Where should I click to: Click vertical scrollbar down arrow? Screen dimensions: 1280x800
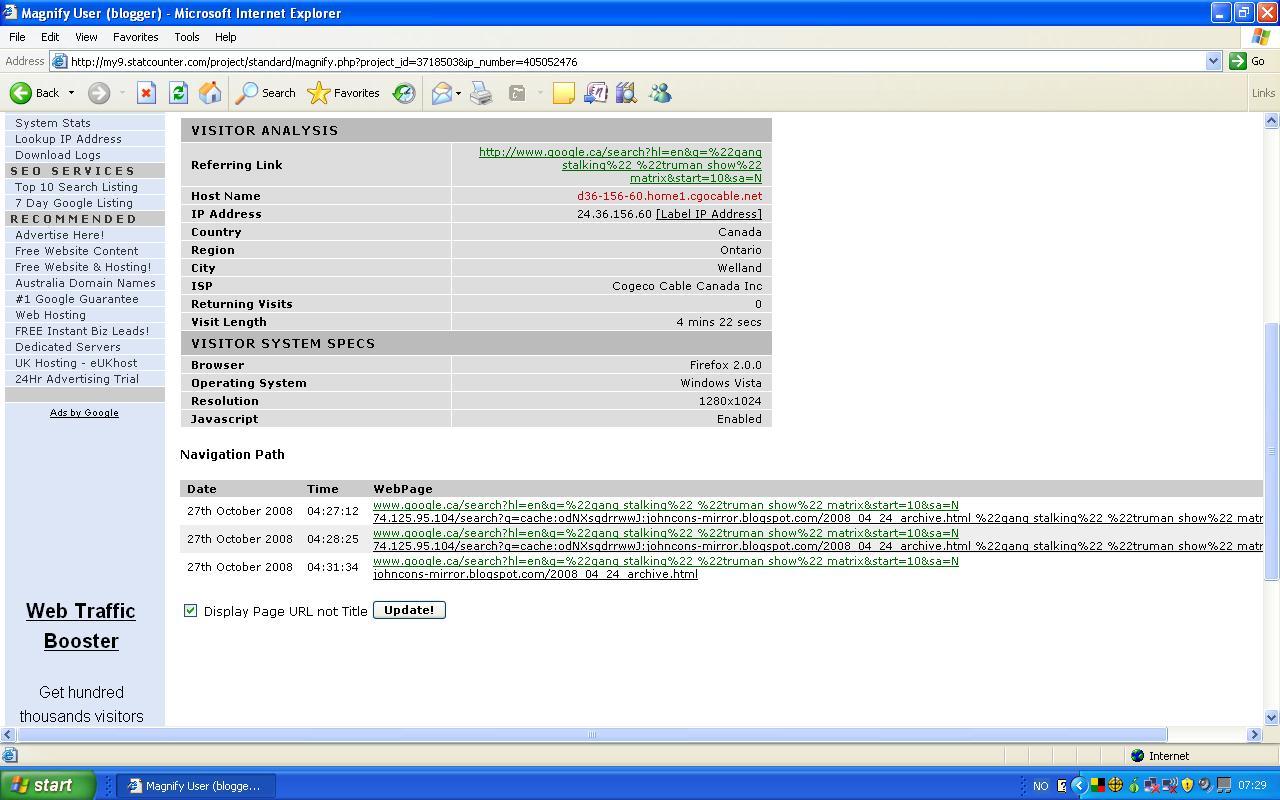point(1272,717)
